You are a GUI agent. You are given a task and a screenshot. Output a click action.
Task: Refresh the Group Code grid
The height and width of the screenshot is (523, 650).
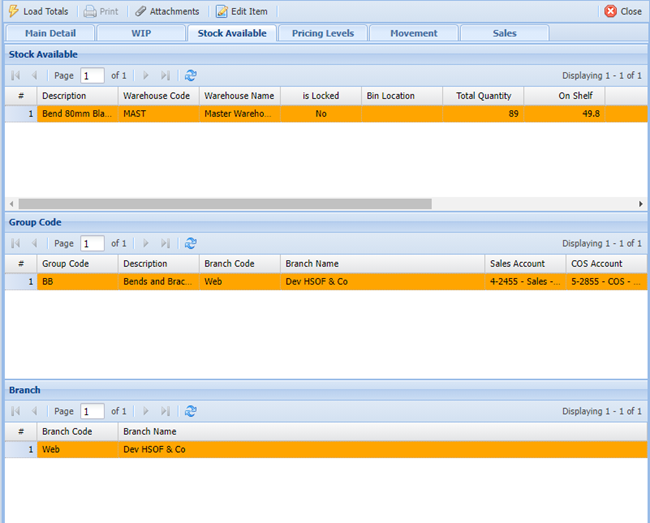pyautogui.click(x=191, y=243)
